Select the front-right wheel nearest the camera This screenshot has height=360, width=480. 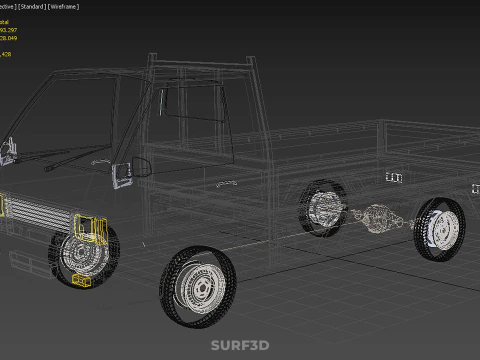click(x=198, y=287)
